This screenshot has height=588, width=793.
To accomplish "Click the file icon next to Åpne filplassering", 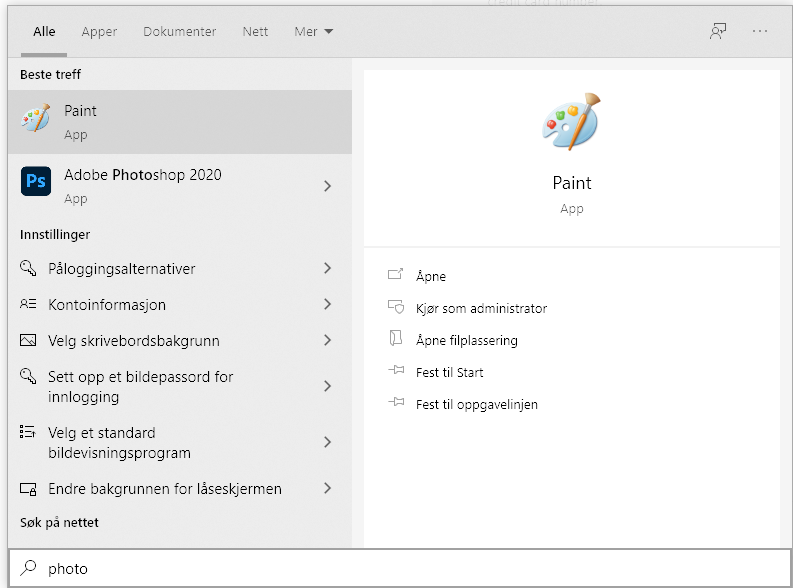I will tap(395, 338).
